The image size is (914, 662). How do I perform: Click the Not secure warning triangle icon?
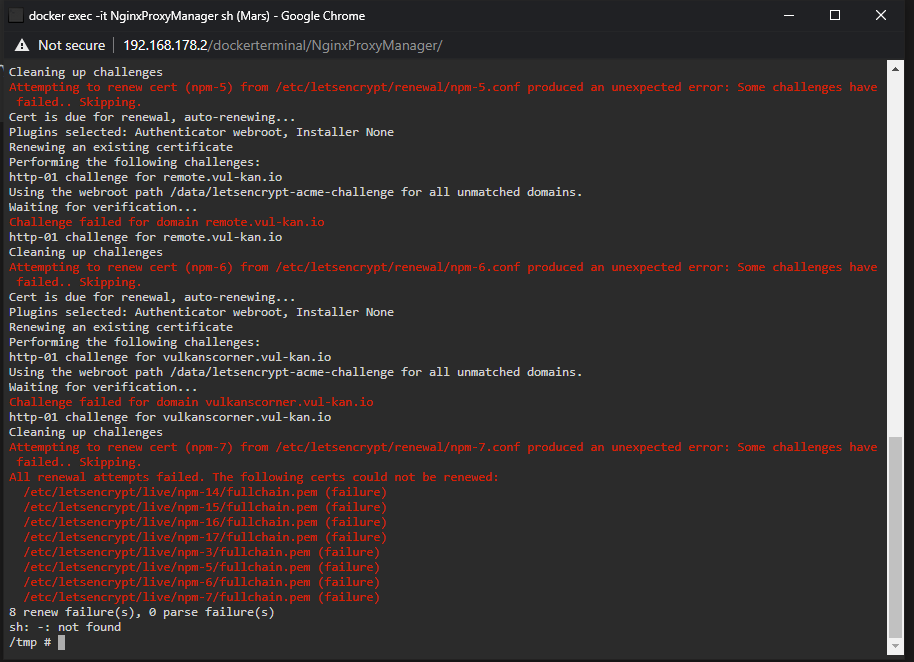click(x=22, y=45)
